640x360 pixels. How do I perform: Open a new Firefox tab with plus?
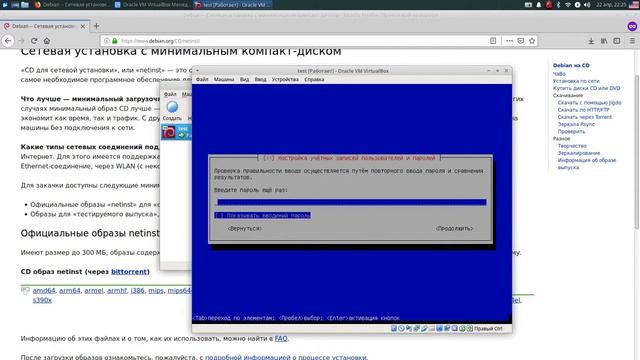[x=96, y=26]
